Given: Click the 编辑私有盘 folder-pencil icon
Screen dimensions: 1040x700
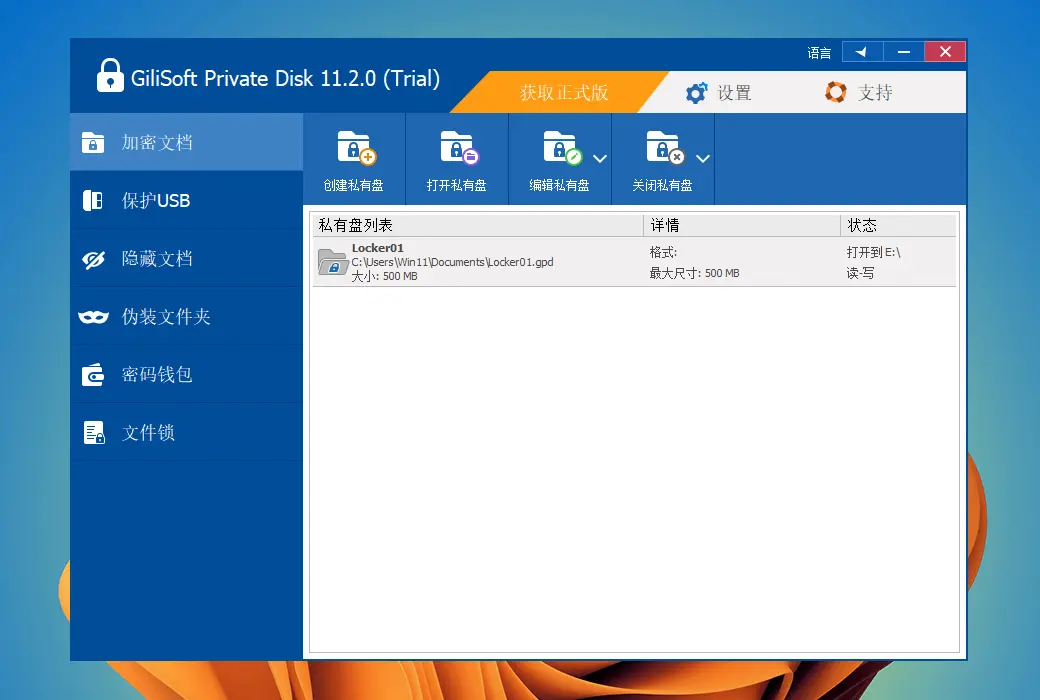Looking at the screenshot, I should [562, 147].
